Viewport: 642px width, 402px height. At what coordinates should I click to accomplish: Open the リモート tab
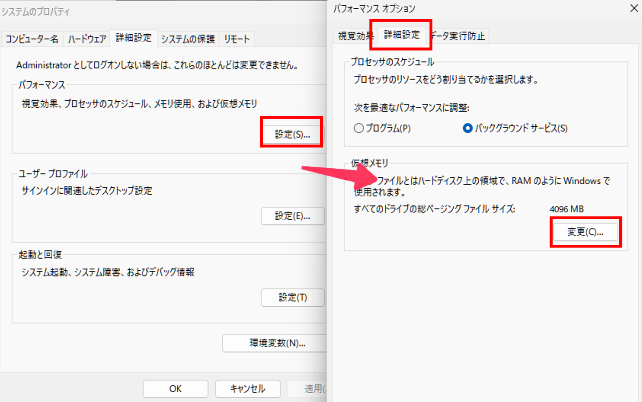[237, 39]
